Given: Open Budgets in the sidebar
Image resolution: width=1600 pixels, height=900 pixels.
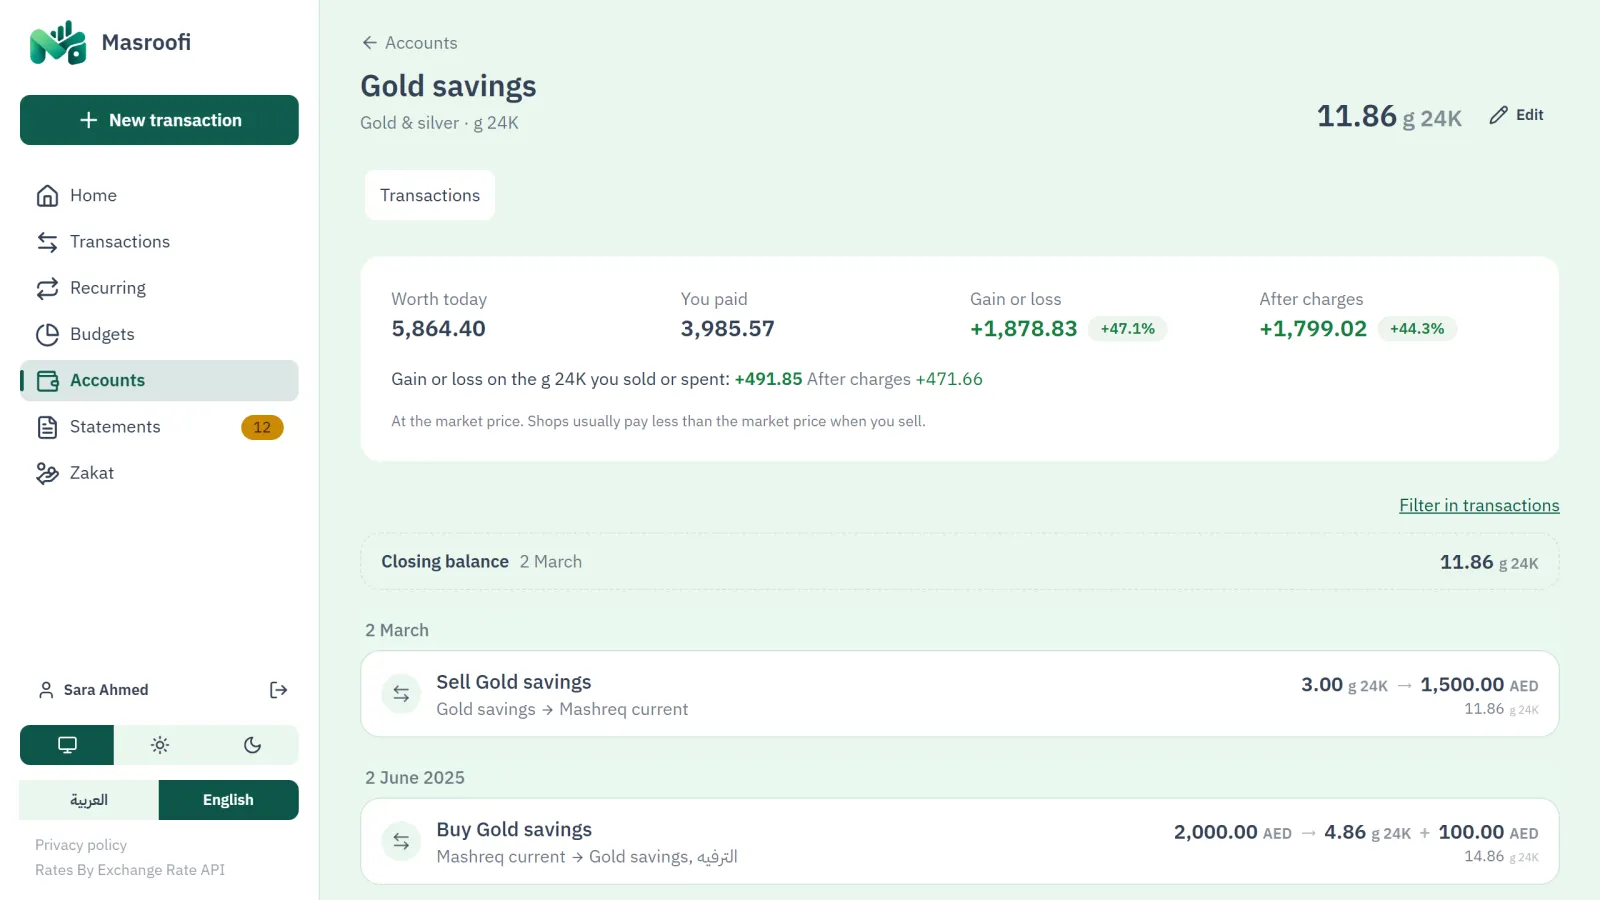Looking at the screenshot, I should (x=159, y=334).
